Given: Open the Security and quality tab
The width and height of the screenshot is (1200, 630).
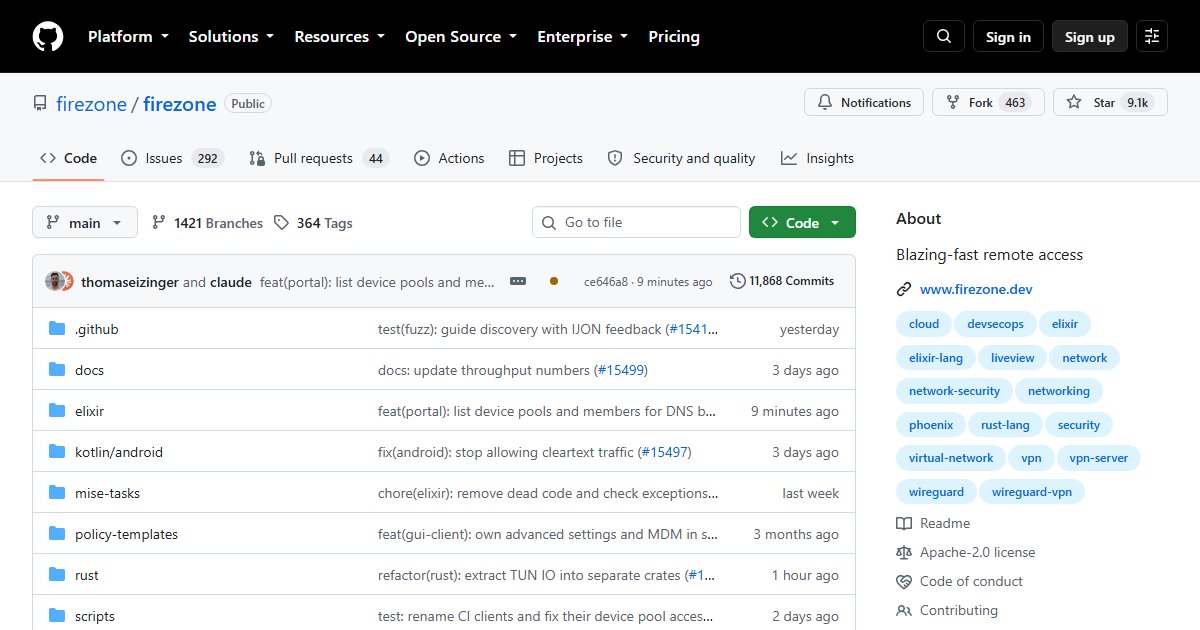Looking at the screenshot, I should [x=681, y=158].
